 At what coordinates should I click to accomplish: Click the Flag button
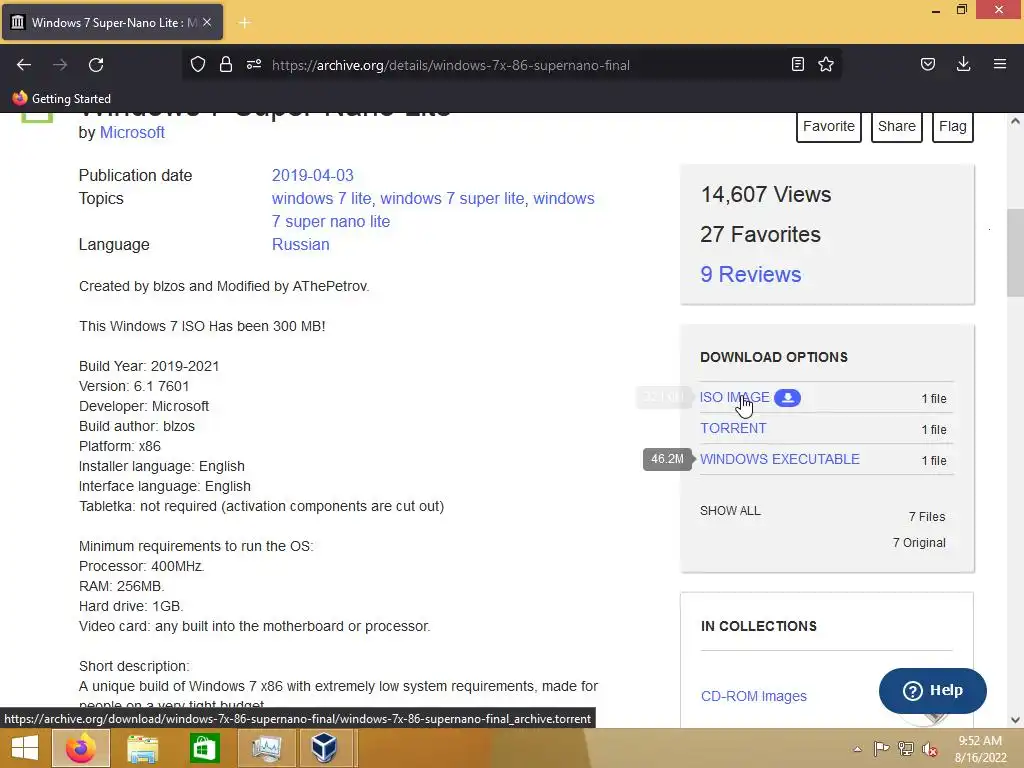pyautogui.click(x=953, y=126)
